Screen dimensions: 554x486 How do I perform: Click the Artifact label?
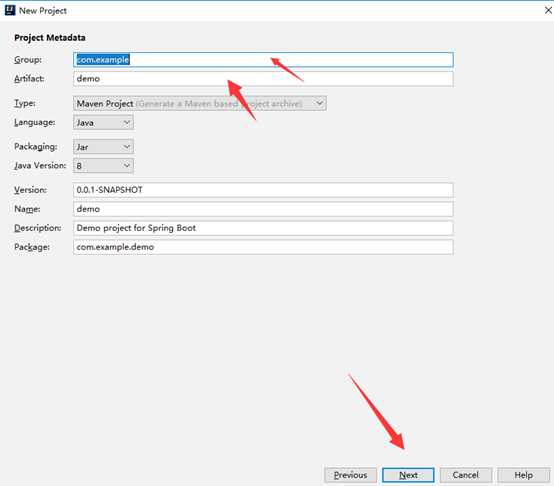29,78
